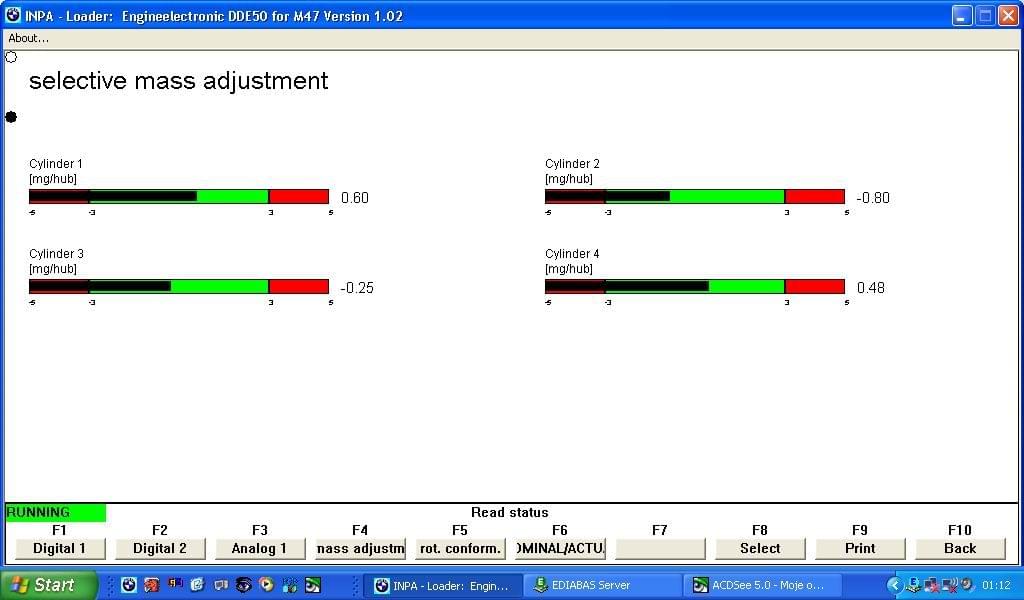
Task: Click the F8 Select button
Action: pos(760,548)
